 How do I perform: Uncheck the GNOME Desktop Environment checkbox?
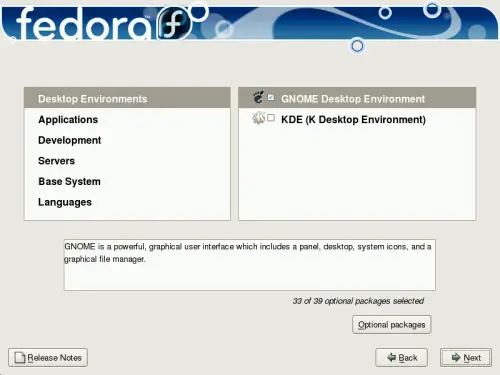[x=271, y=97]
